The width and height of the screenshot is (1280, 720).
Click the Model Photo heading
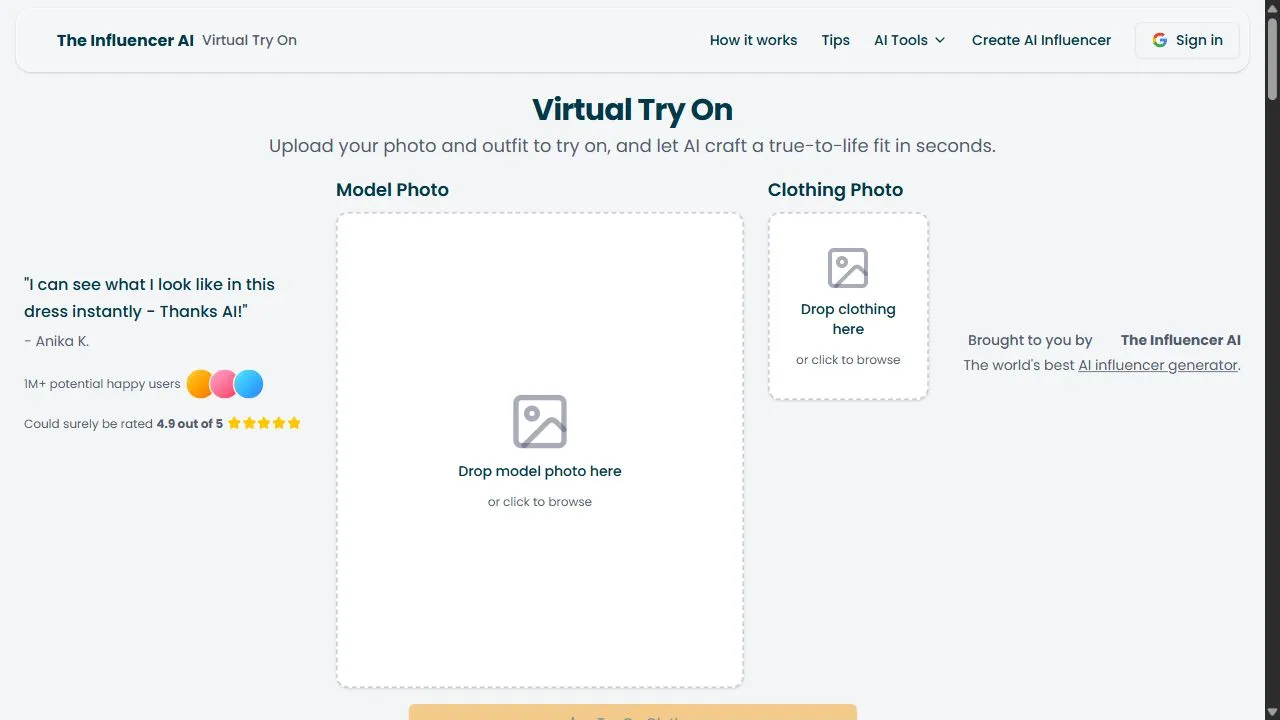392,190
